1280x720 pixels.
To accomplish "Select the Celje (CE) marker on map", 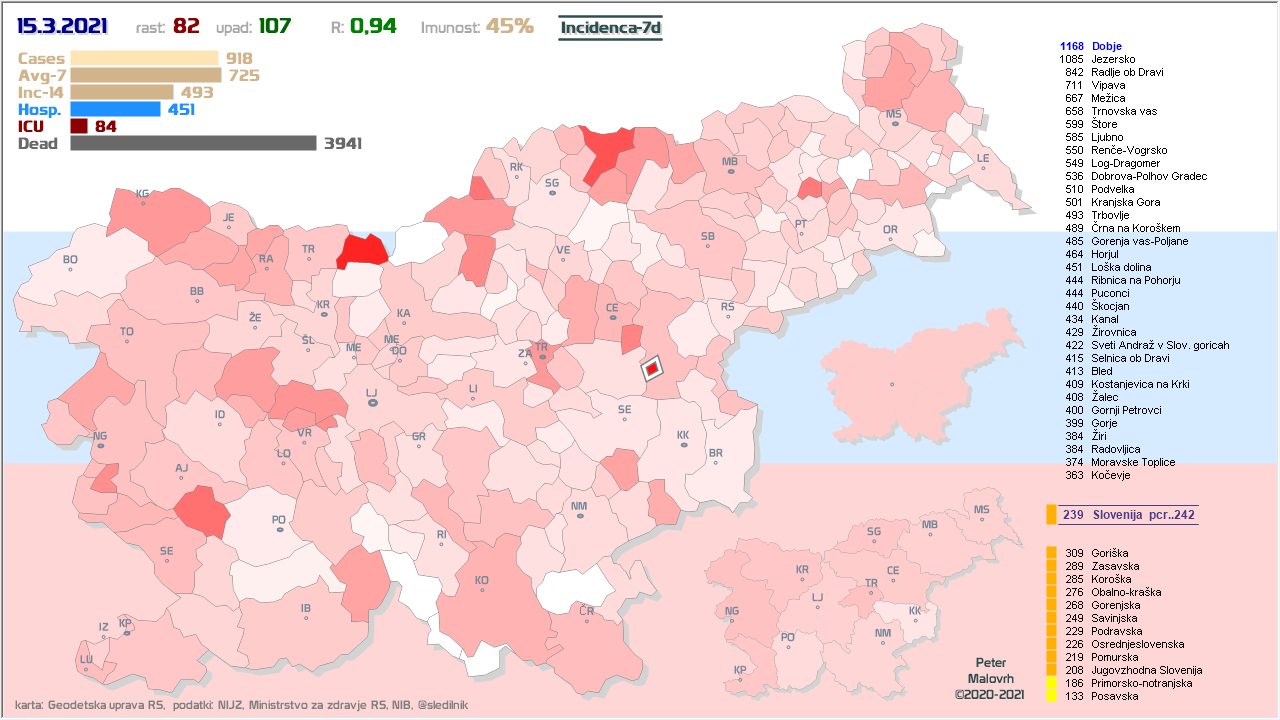I will pos(612,318).
